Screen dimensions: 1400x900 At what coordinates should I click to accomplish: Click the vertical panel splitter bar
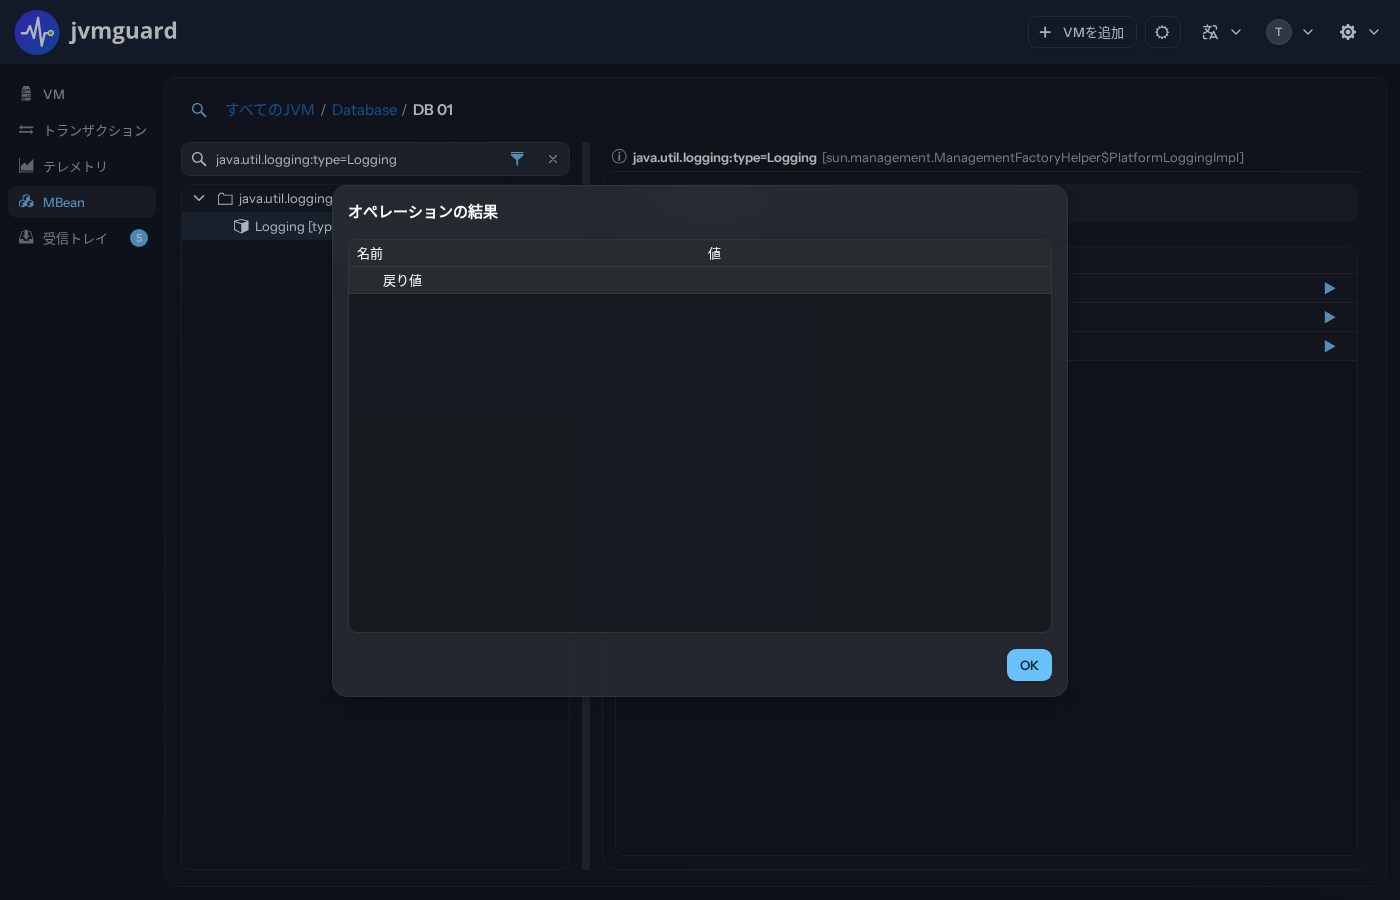(x=586, y=505)
